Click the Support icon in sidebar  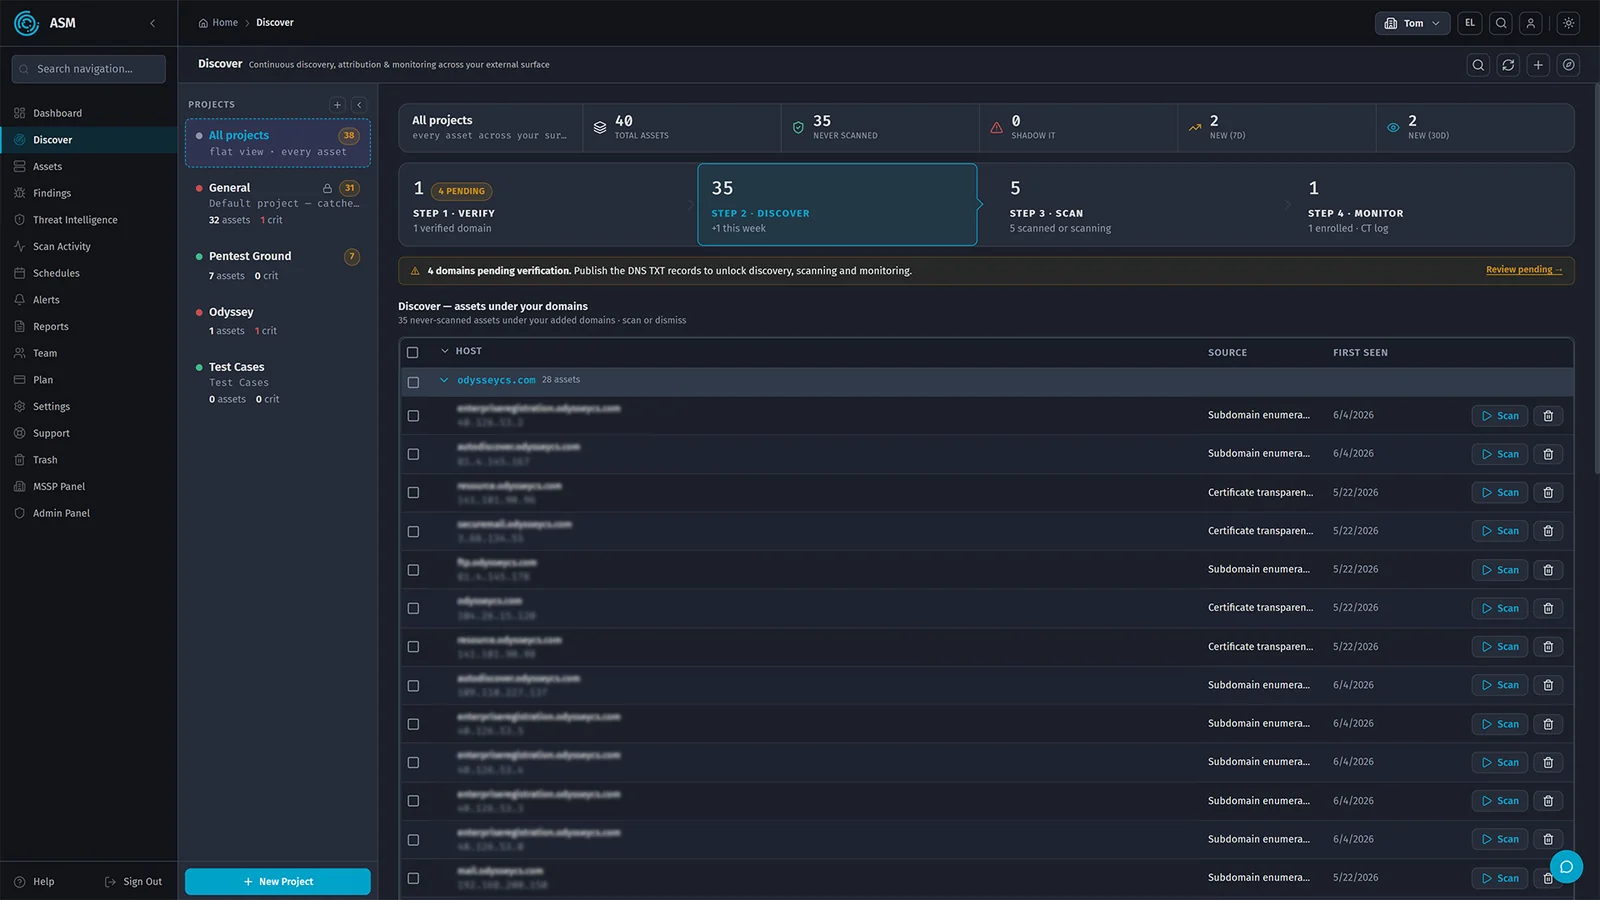[20, 433]
